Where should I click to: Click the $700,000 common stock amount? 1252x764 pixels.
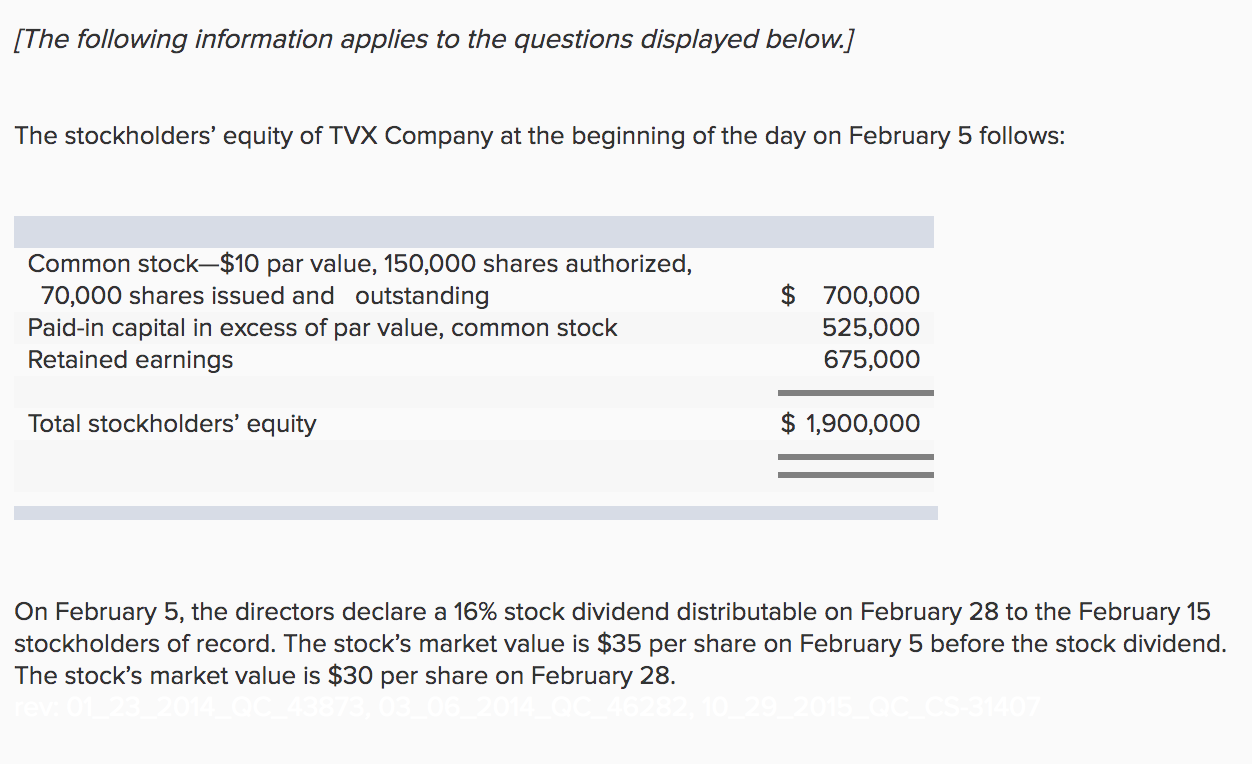(x=850, y=296)
